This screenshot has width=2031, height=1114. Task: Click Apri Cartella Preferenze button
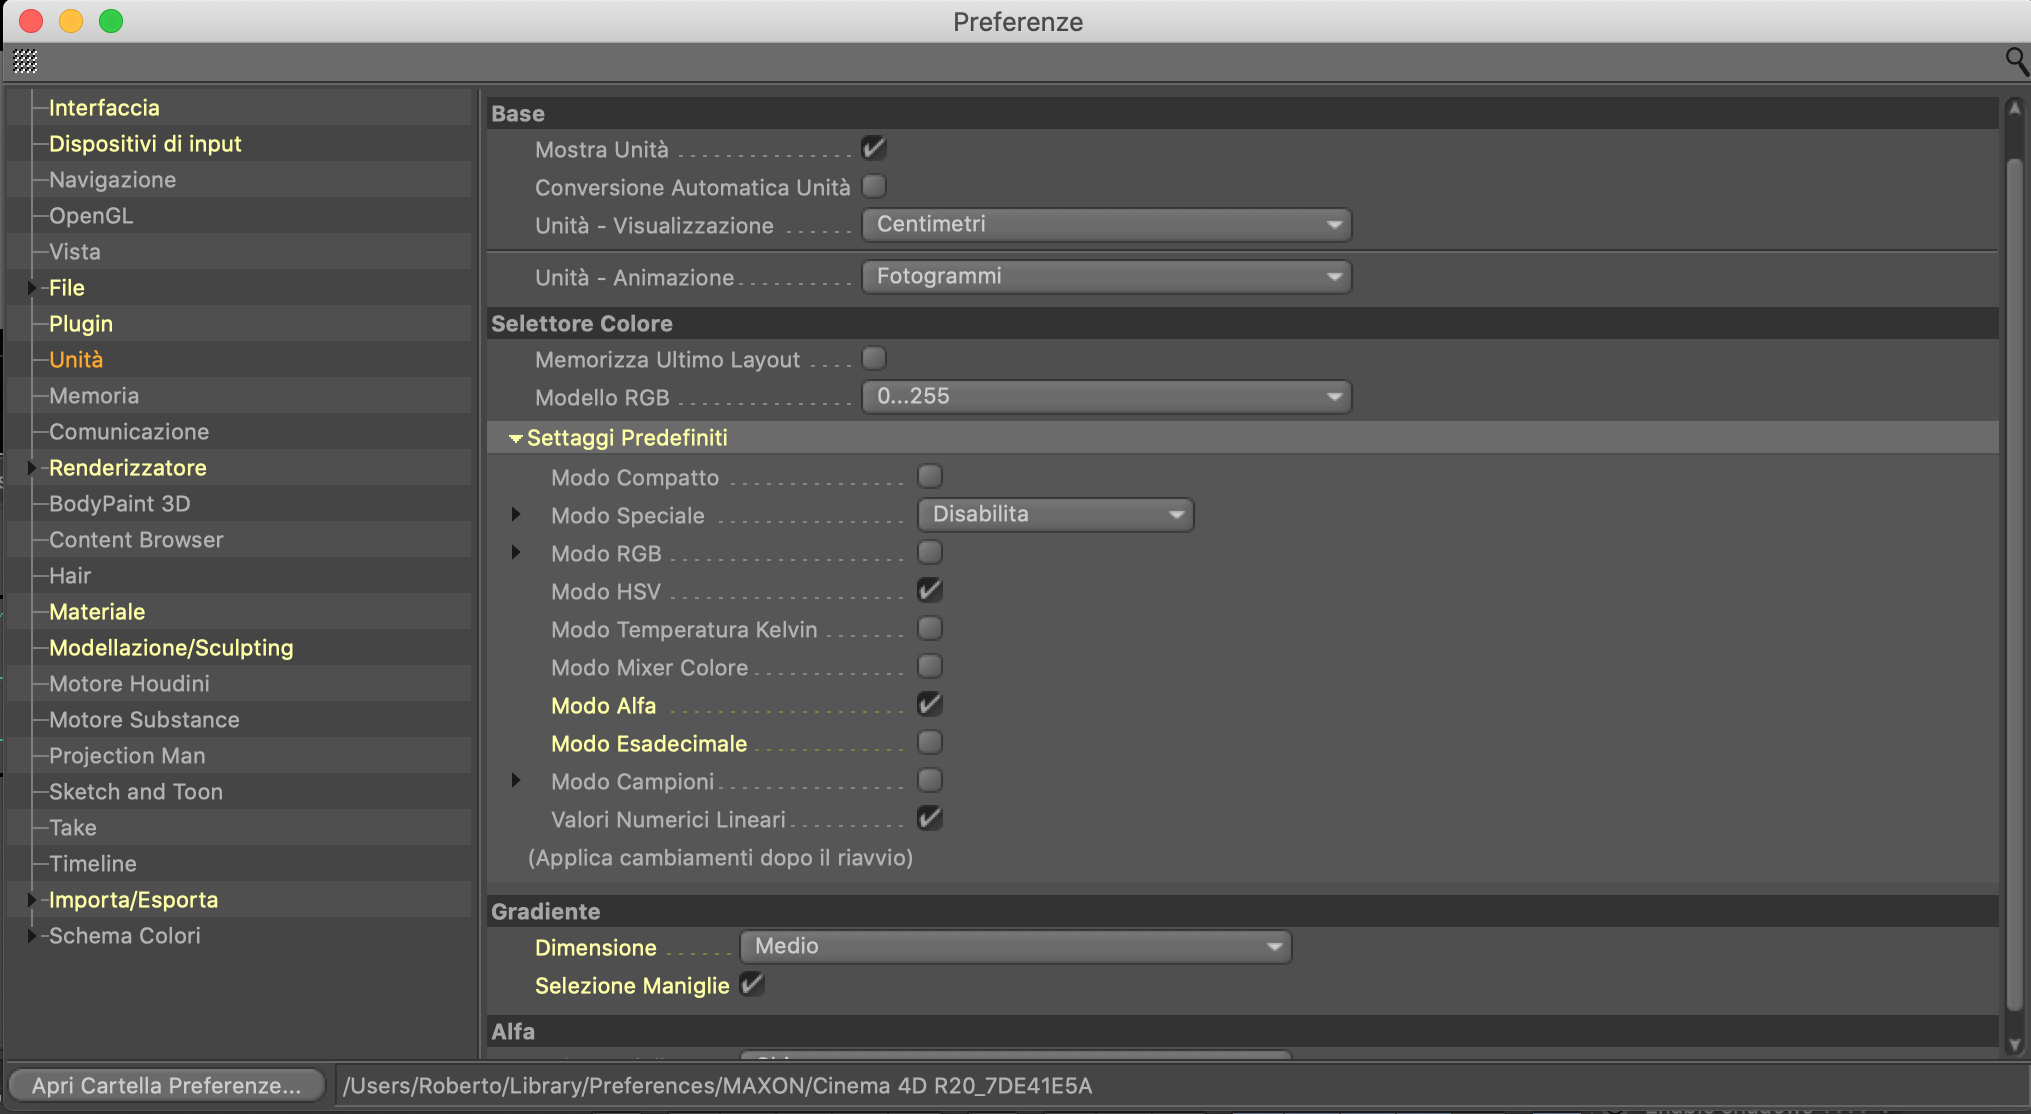[x=166, y=1086]
